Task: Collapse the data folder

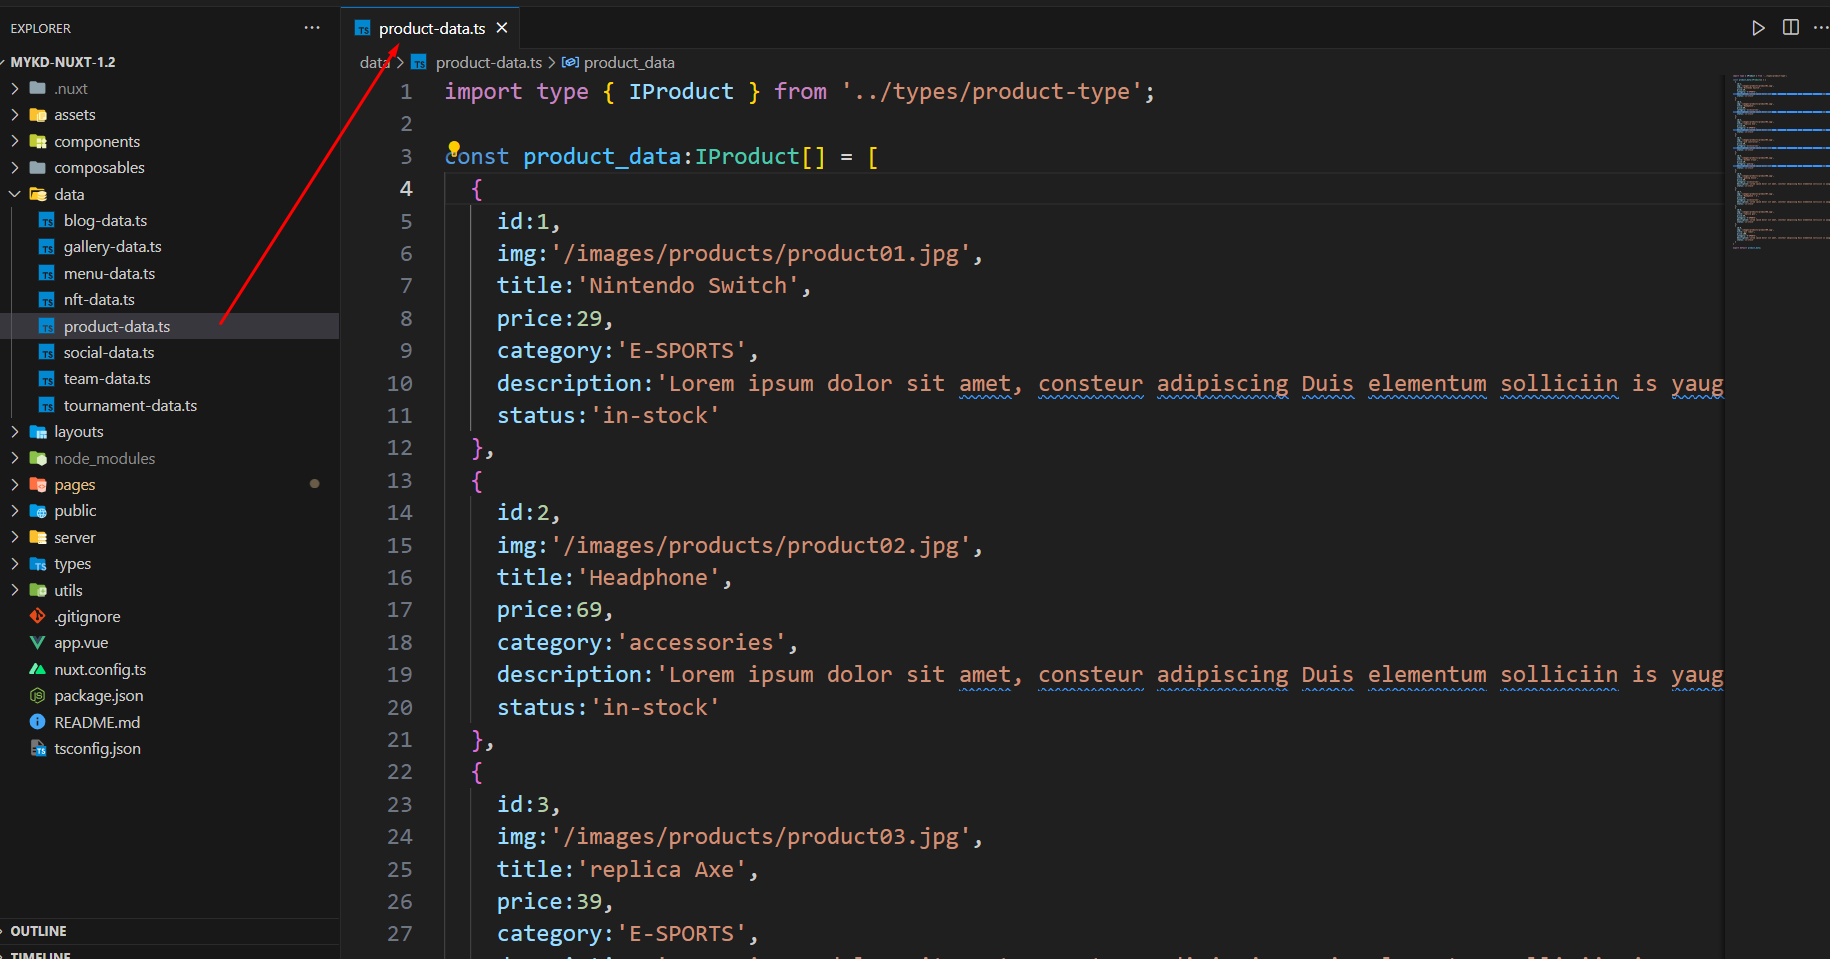Action: [x=68, y=194]
